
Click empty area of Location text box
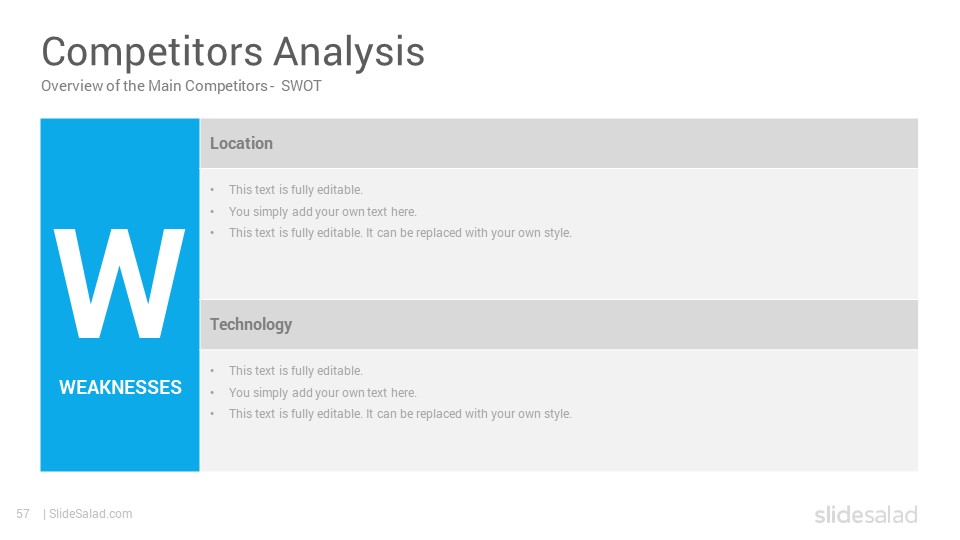(x=735, y=269)
